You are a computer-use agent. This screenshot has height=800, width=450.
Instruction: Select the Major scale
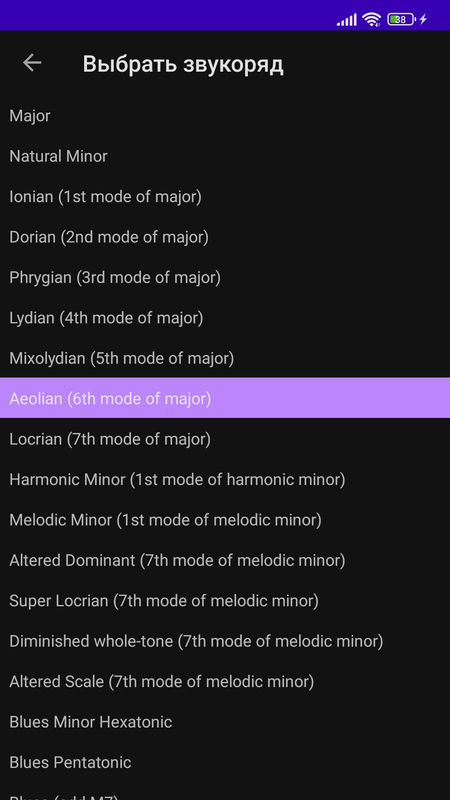[225, 116]
